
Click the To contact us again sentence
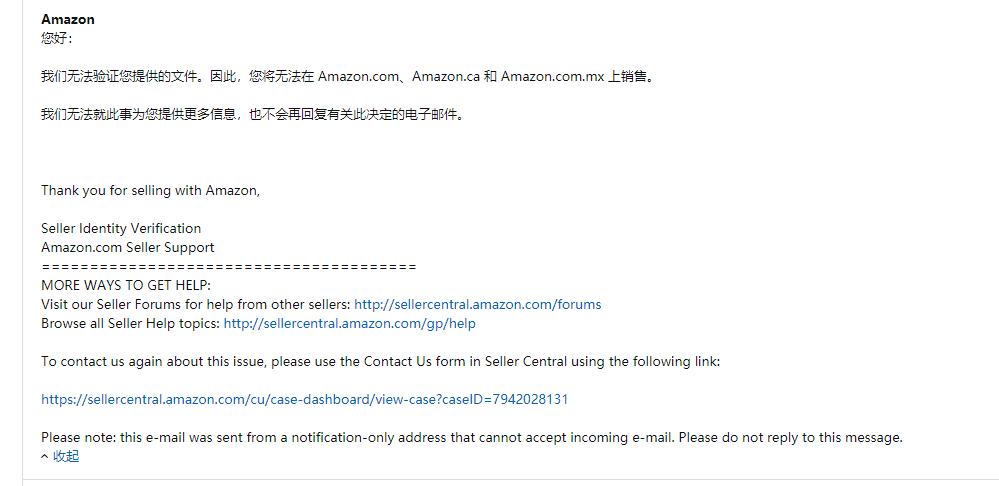coord(380,362)
